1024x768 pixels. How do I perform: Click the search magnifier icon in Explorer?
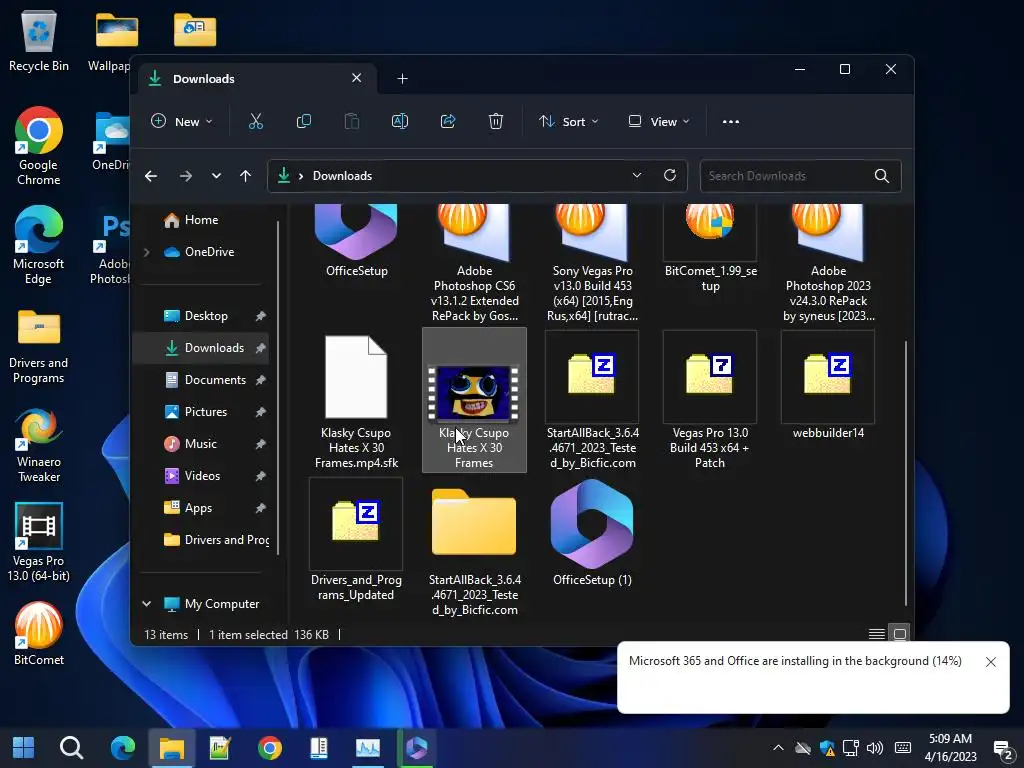[x=882, y=176]
